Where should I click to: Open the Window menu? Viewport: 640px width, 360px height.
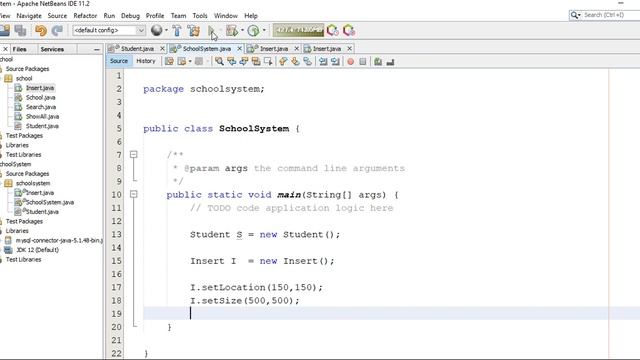coord(226,16)
